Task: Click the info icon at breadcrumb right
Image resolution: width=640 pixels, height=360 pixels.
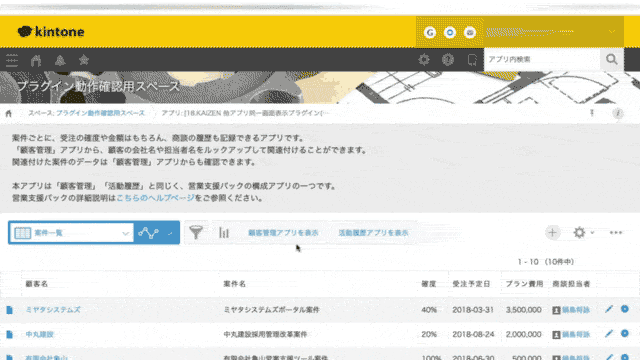Action: pyautogui.click(x=618, y=113)
